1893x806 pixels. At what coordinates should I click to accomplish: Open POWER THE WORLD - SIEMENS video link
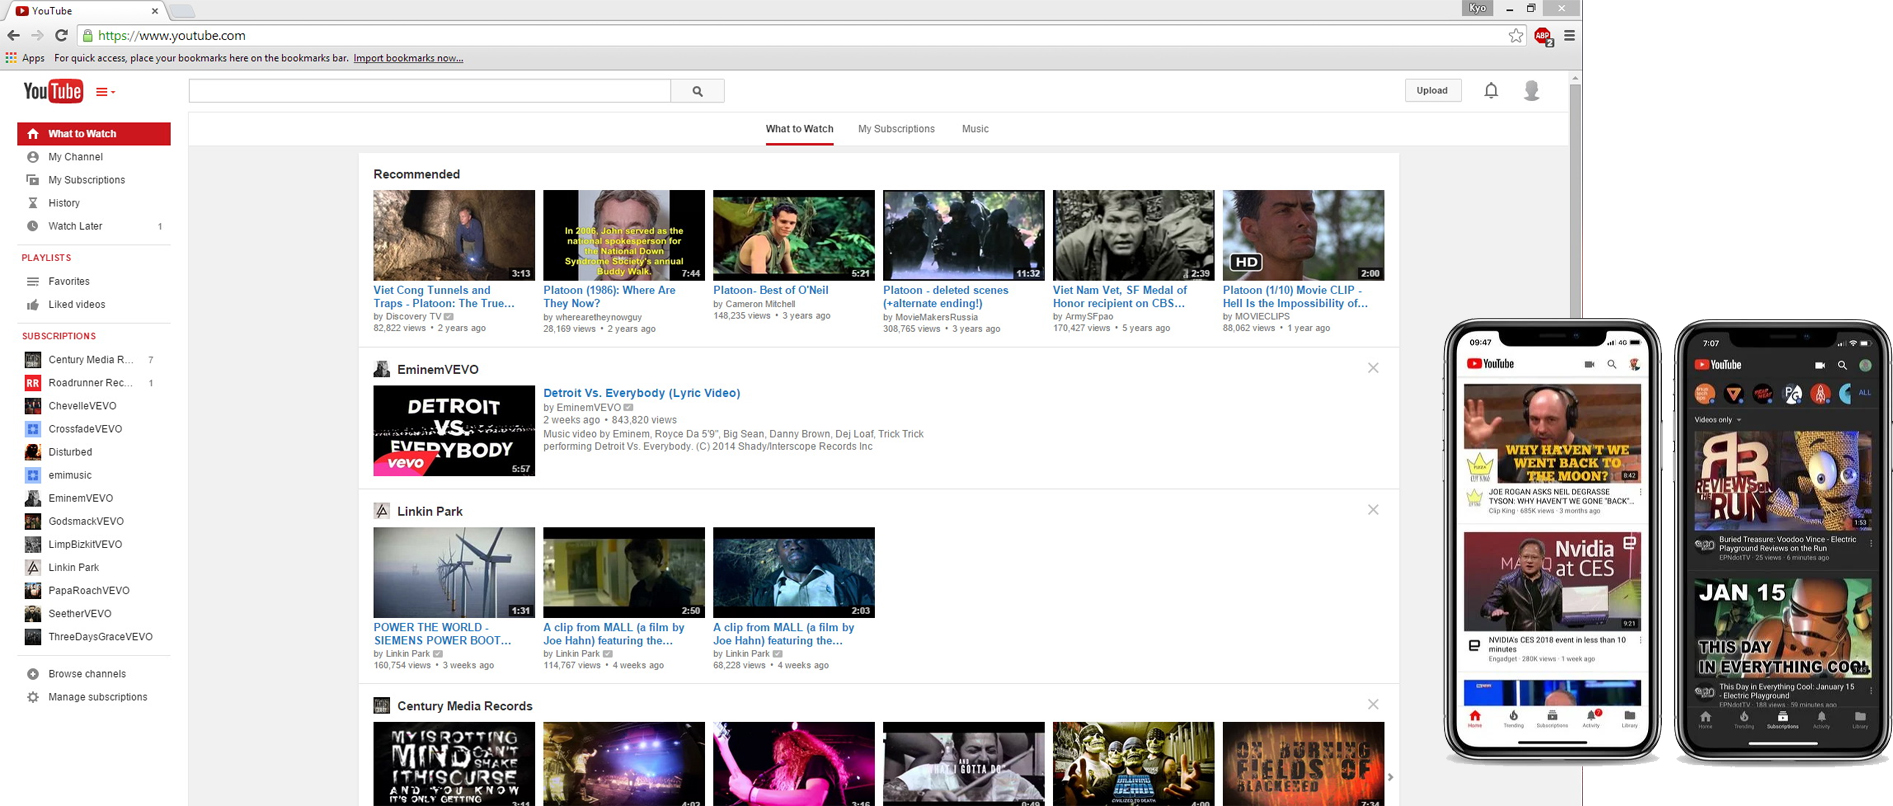point(442,634)
